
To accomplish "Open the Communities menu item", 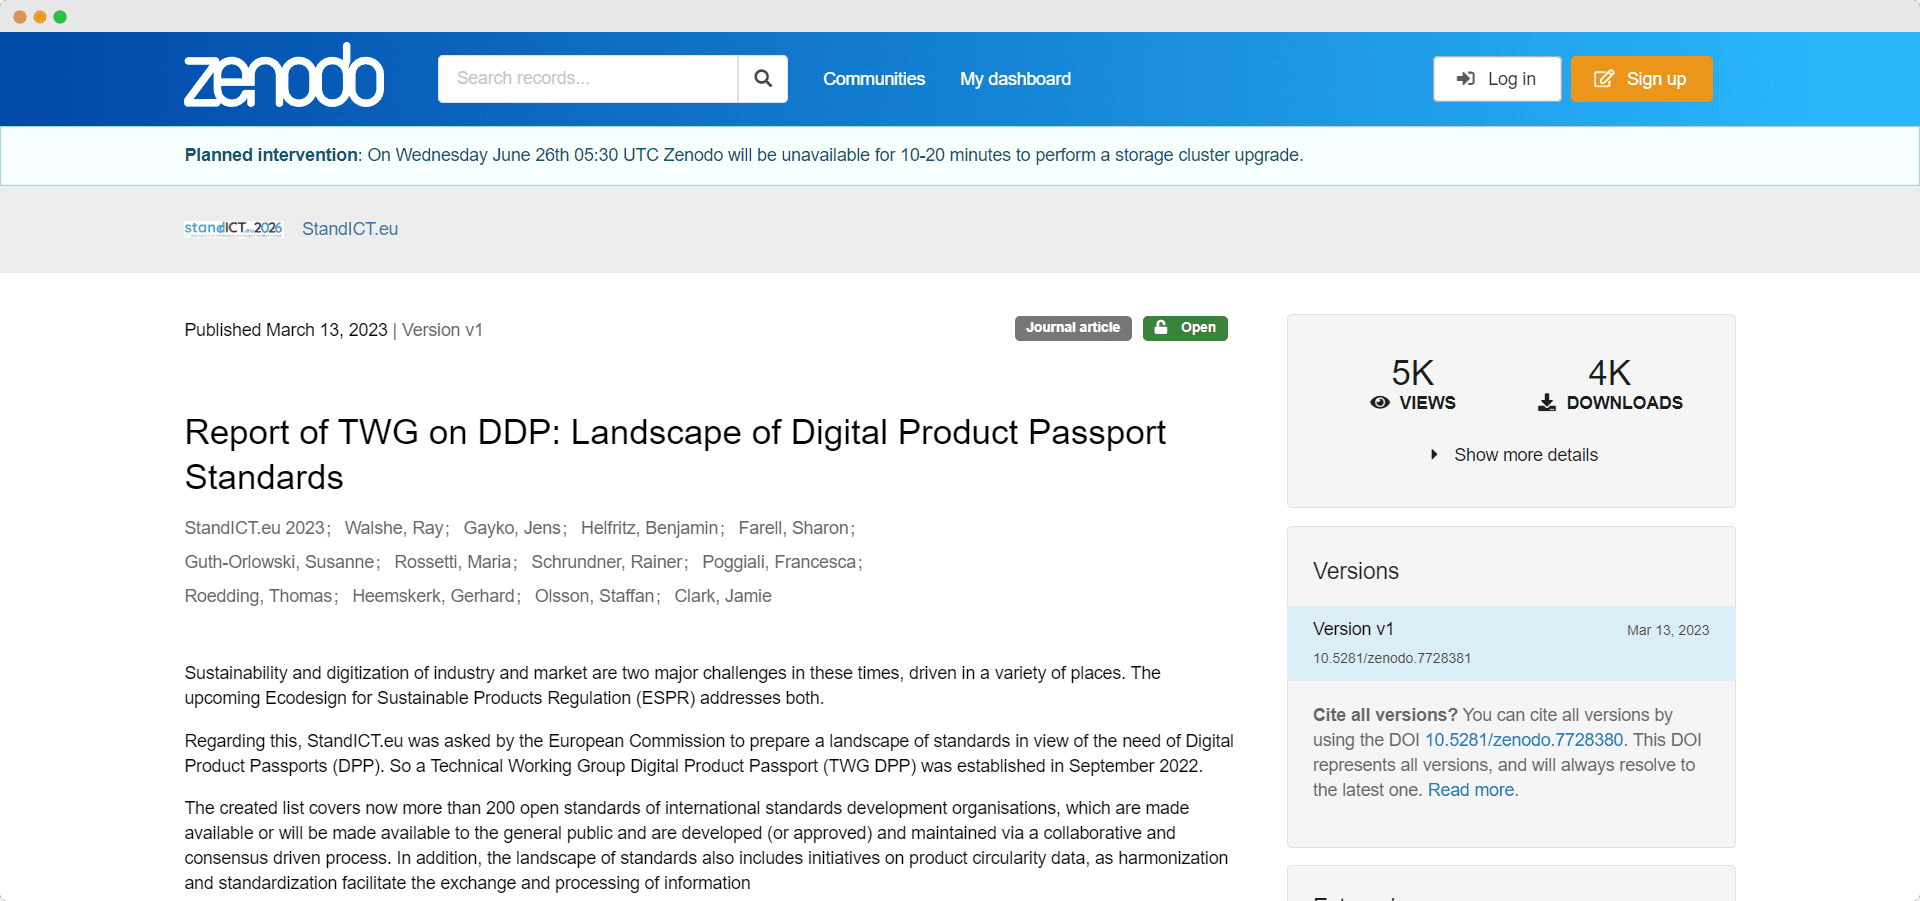I will [x=874, y=79].
